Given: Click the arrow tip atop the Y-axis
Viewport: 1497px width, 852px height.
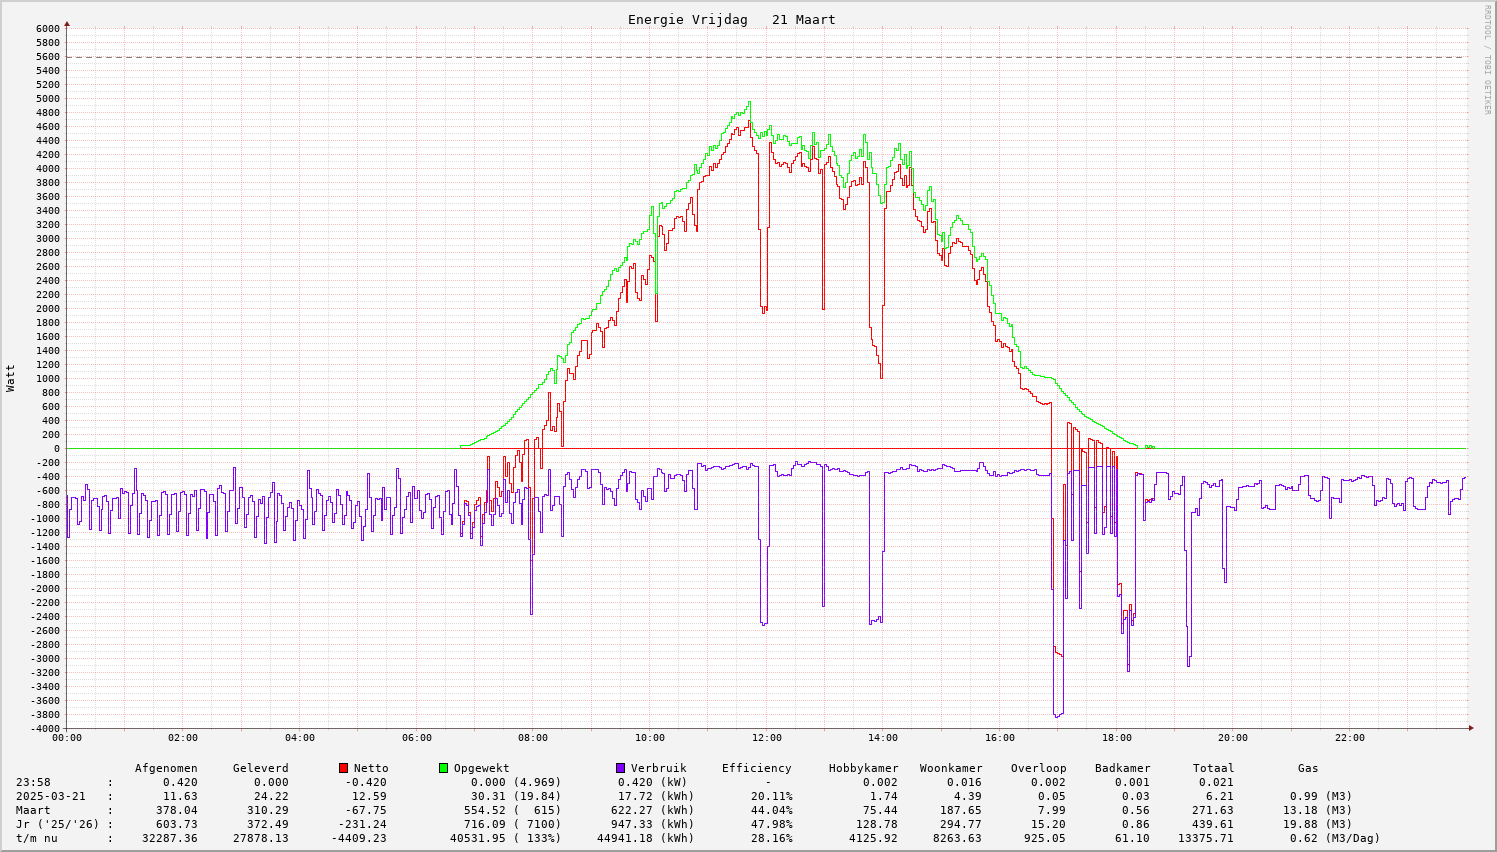Looking at the screenshot, I should 67,23.
